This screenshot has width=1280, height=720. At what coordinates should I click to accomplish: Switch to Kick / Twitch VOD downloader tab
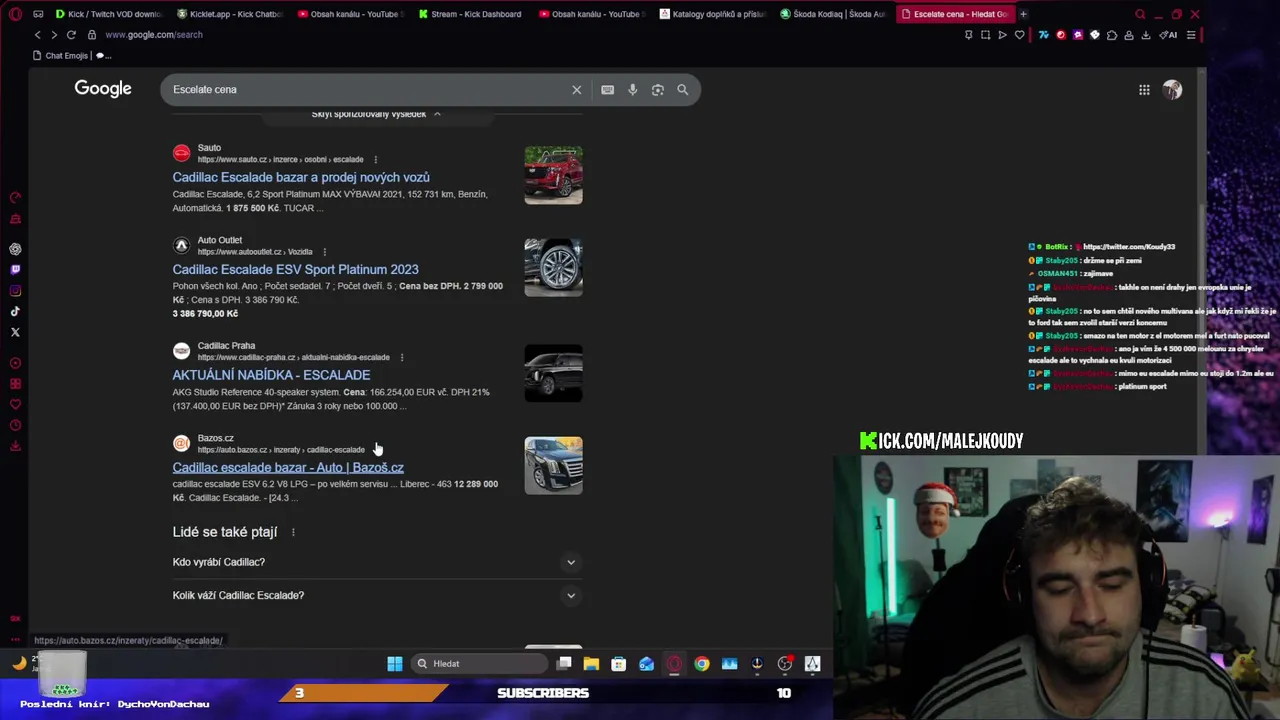108,14
